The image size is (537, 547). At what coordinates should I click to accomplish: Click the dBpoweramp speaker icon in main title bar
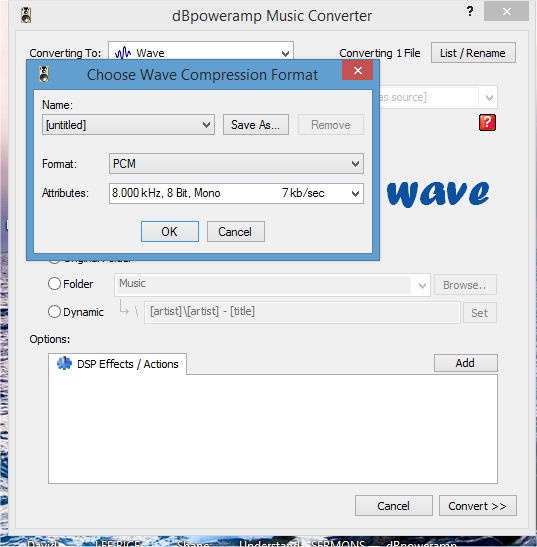(26, 15)
